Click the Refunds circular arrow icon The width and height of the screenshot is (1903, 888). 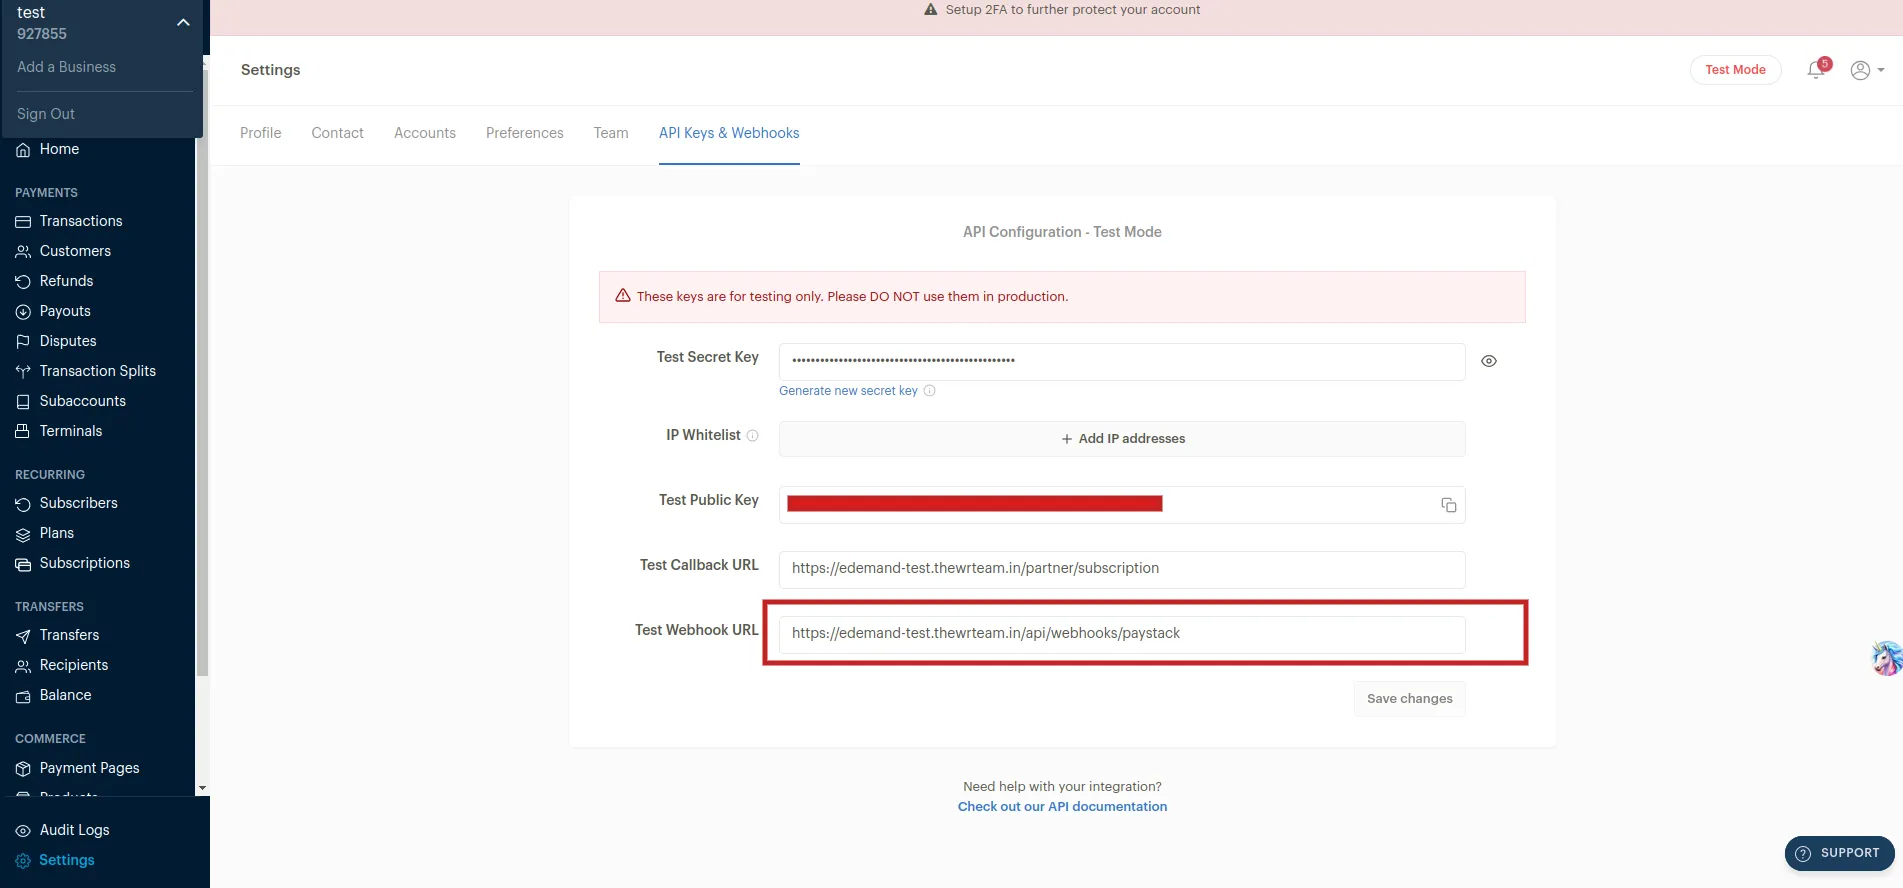(x=23, y=282)
